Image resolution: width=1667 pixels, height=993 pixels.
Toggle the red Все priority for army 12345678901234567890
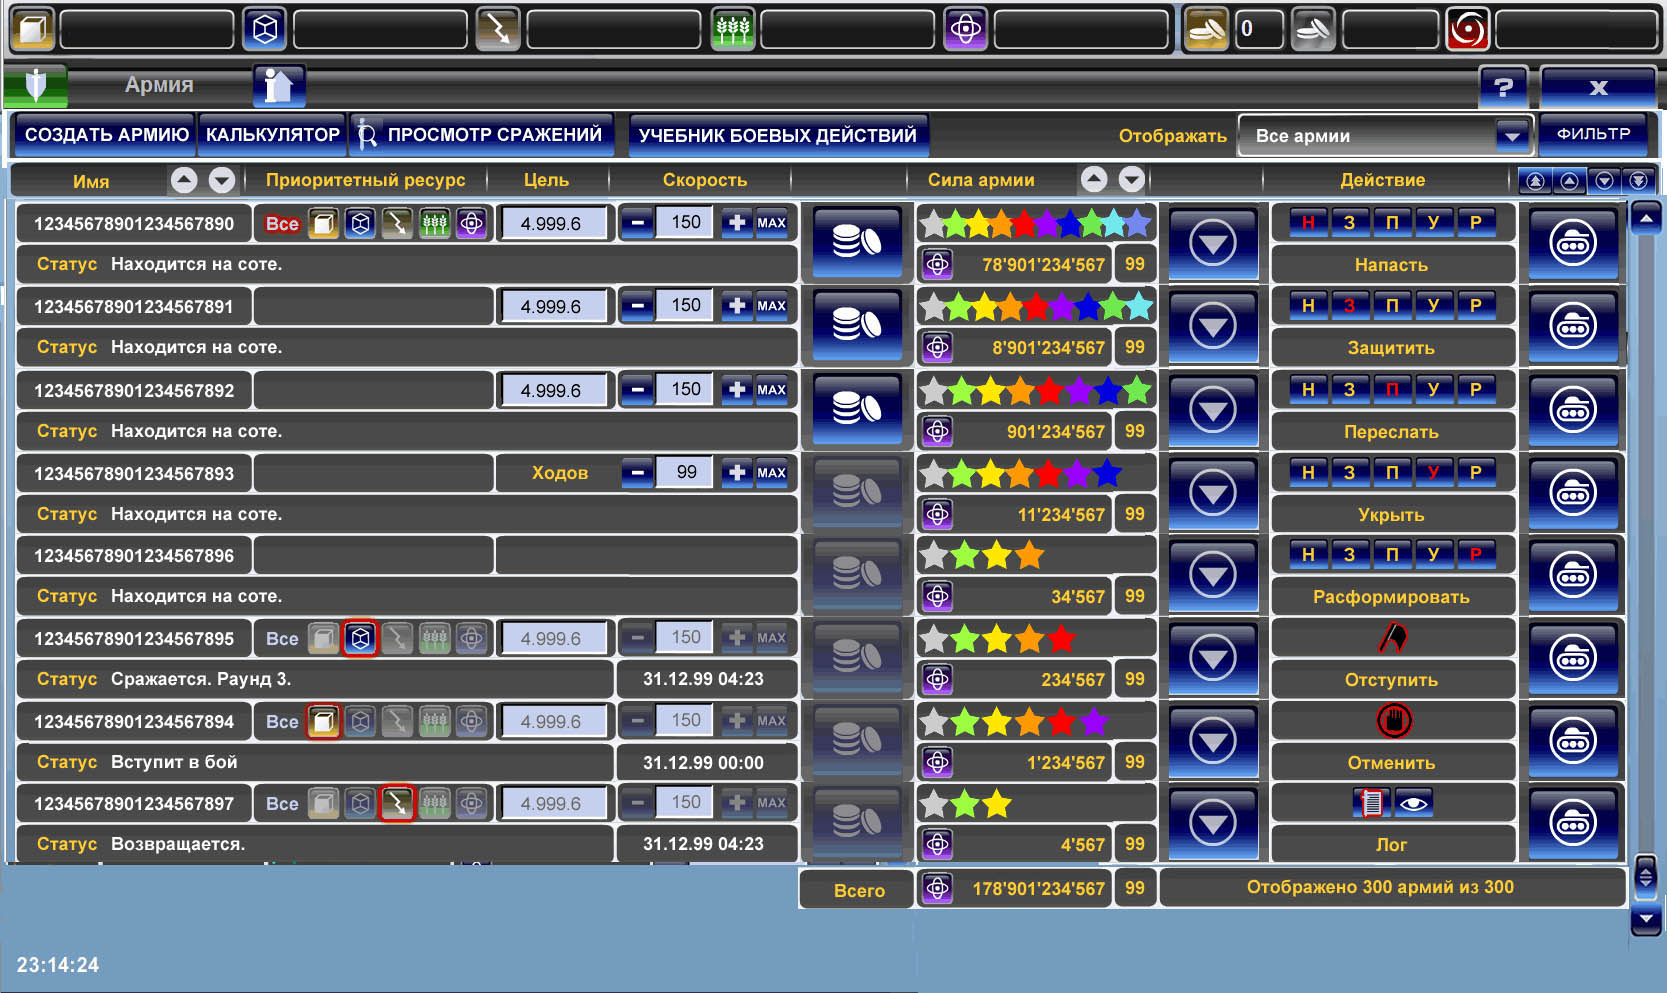pos(282,224)
